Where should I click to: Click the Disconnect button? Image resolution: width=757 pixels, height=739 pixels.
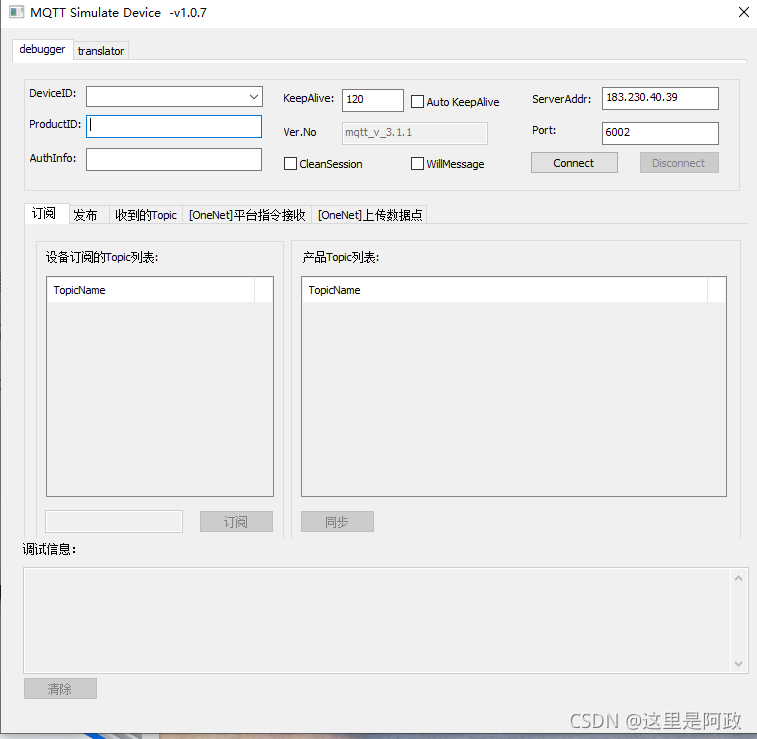pos(679,163)
